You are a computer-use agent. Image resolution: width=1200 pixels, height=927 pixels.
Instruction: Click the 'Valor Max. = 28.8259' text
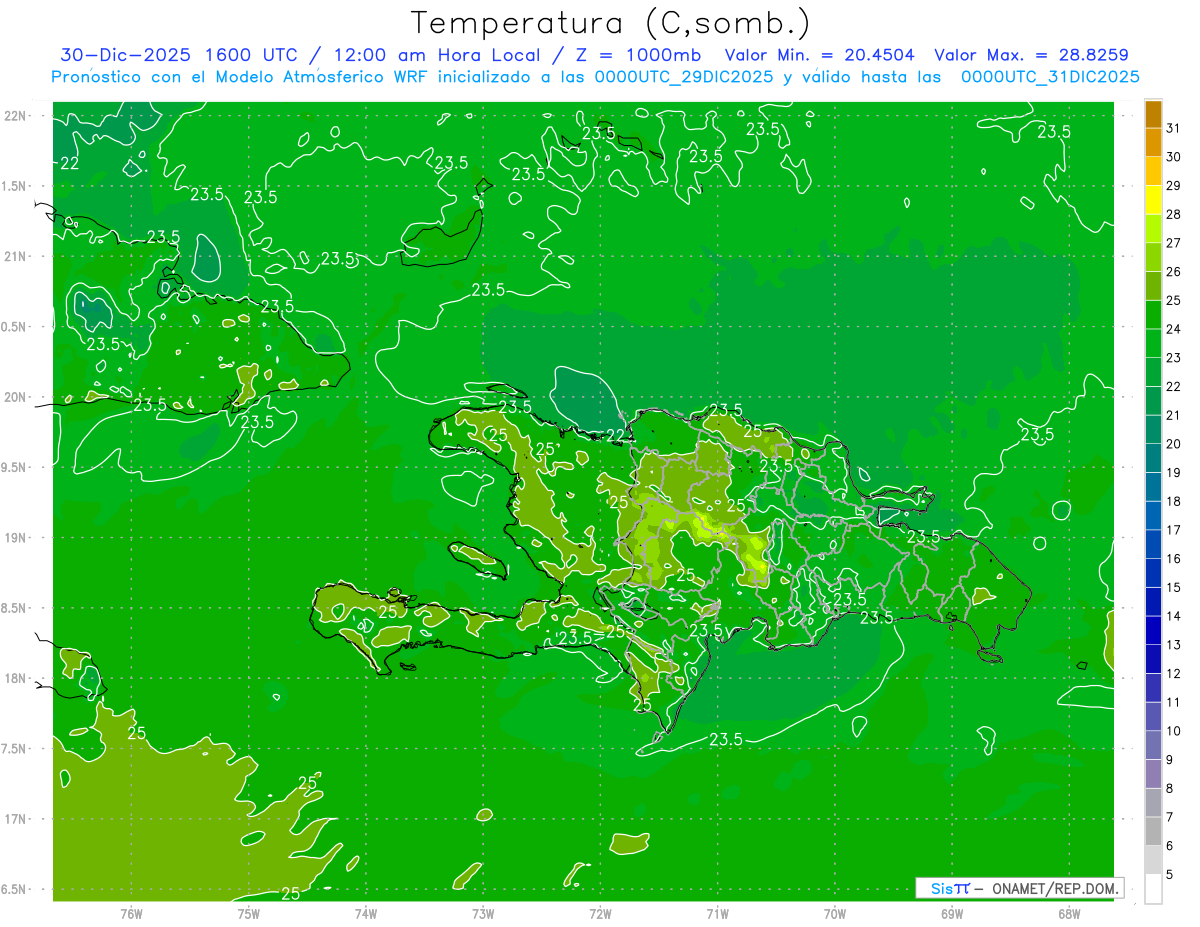click(1032, 55)
